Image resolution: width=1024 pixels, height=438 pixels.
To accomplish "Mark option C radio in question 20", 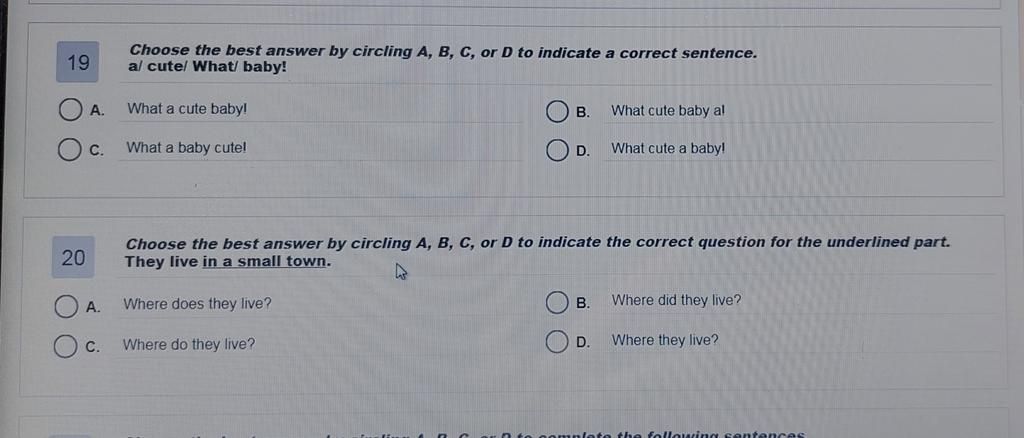I will coord(65,346).
